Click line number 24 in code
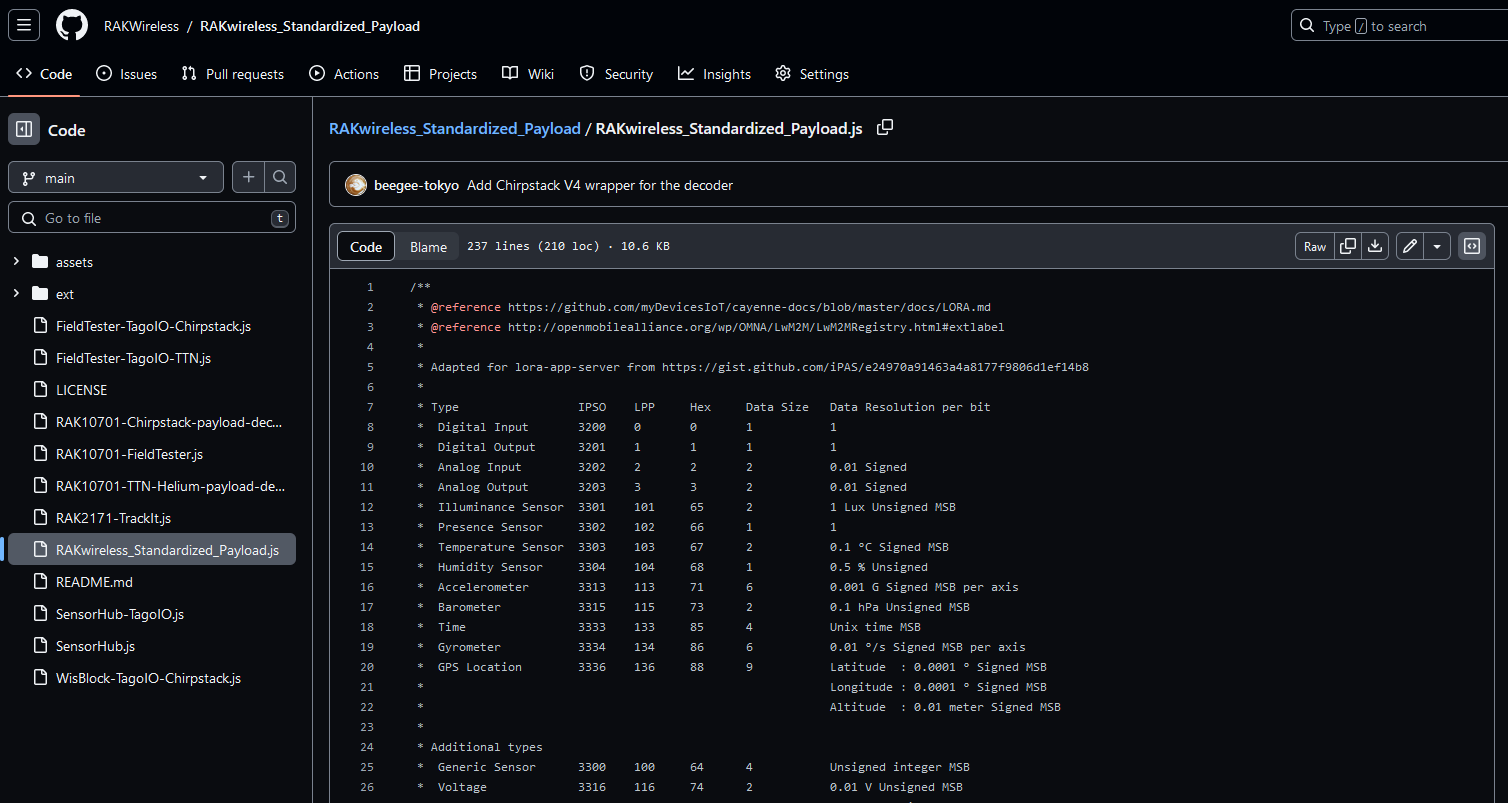Screen dimensions: 1508x803 click(366, 747)
